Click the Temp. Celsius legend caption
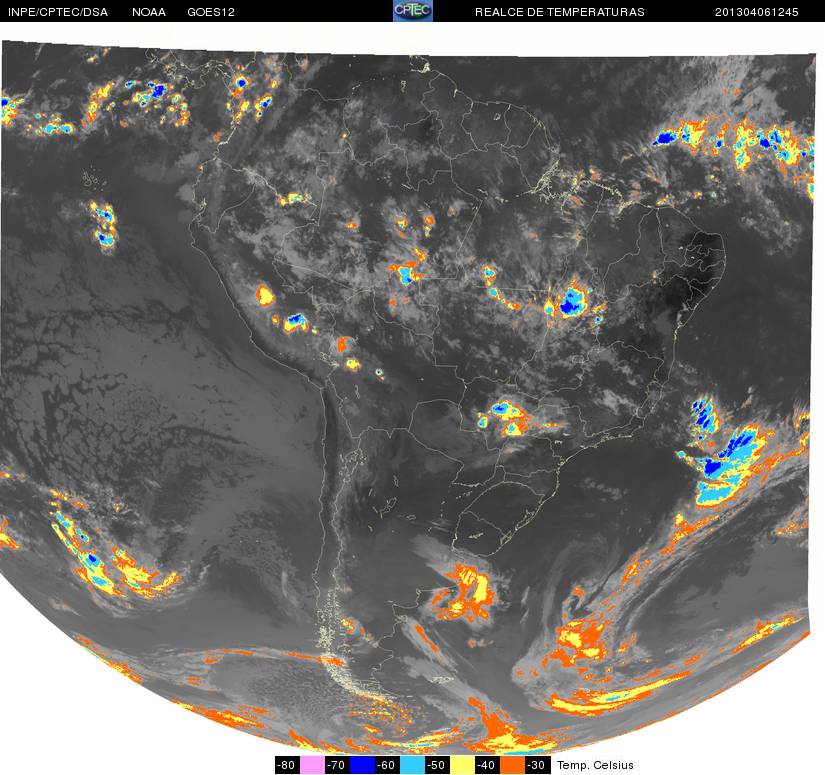 tap(596, 765)
